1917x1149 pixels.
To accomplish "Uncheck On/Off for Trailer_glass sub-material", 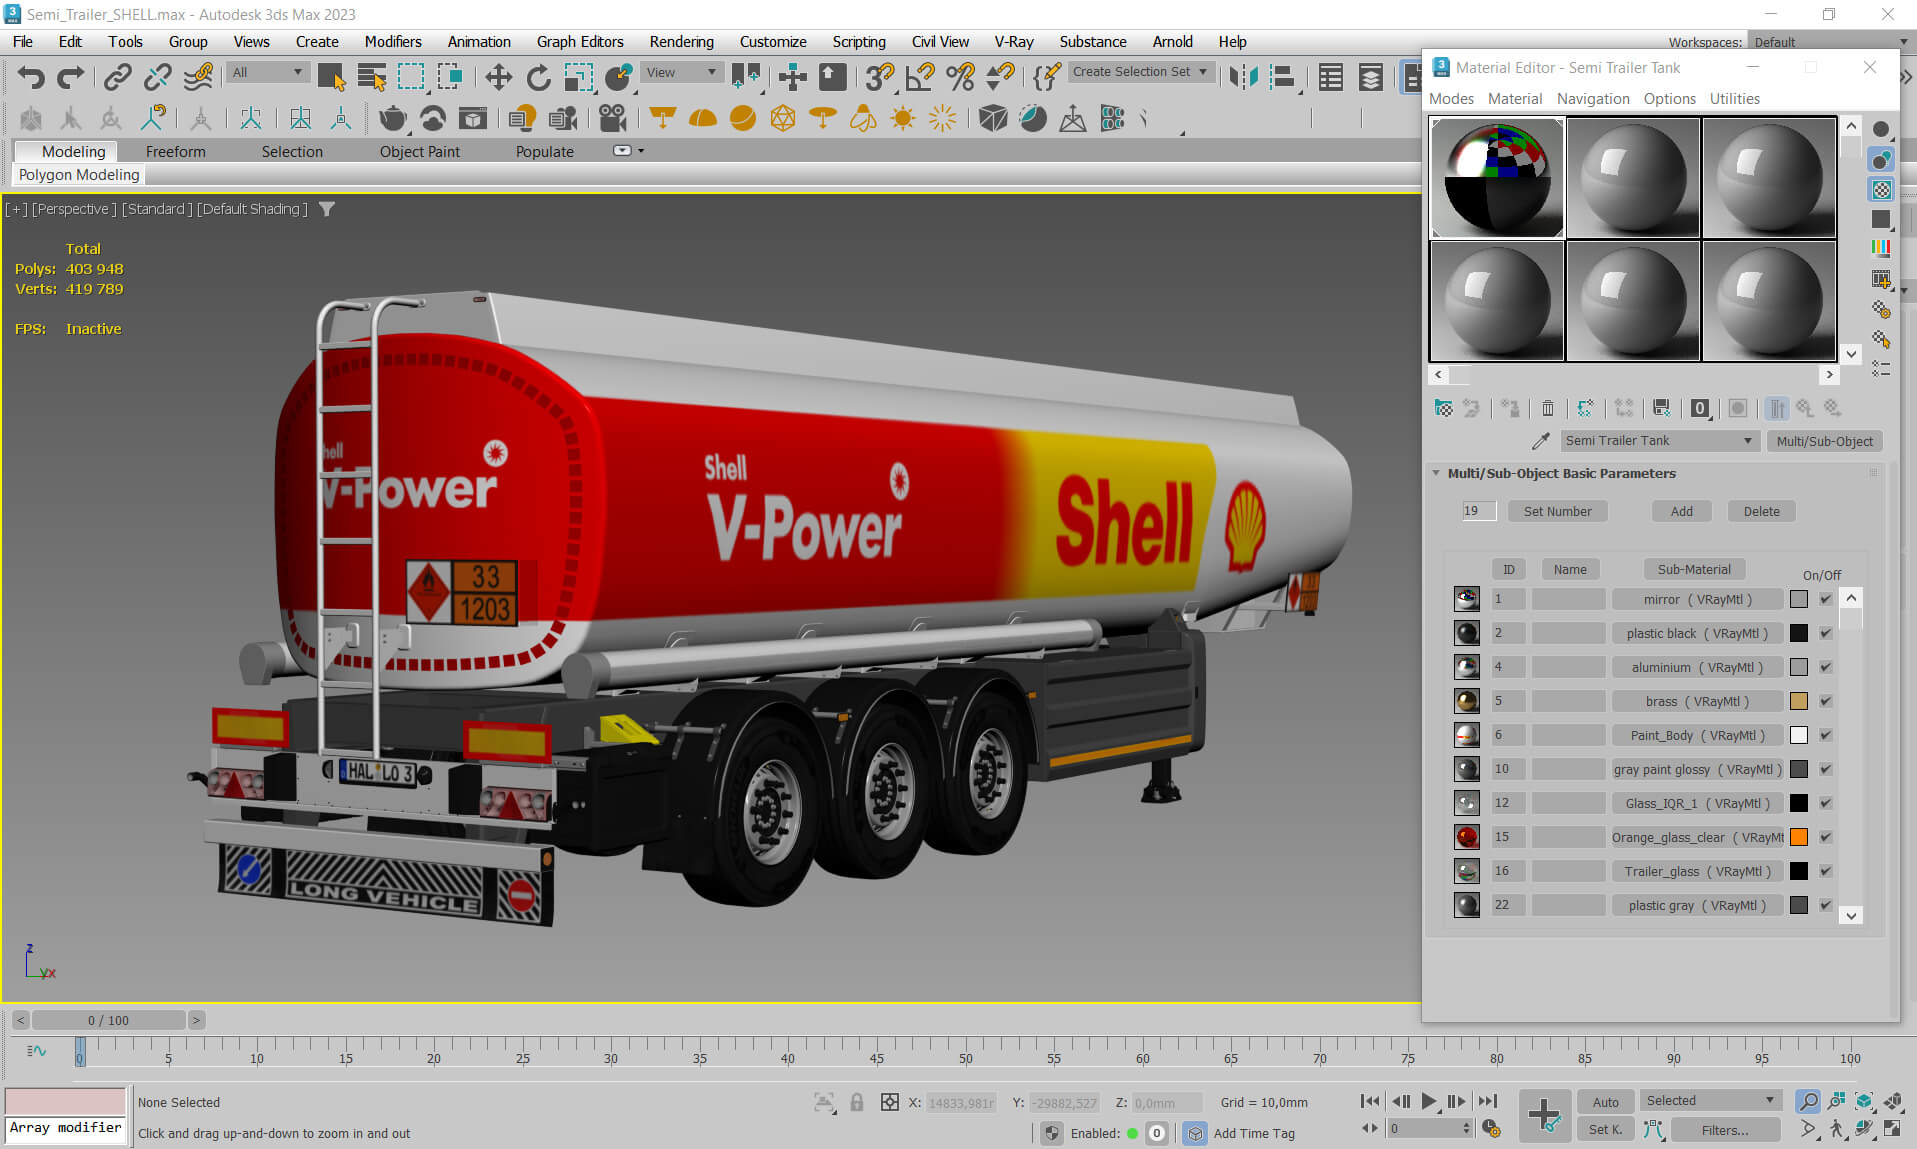I will coord(1825,871).
